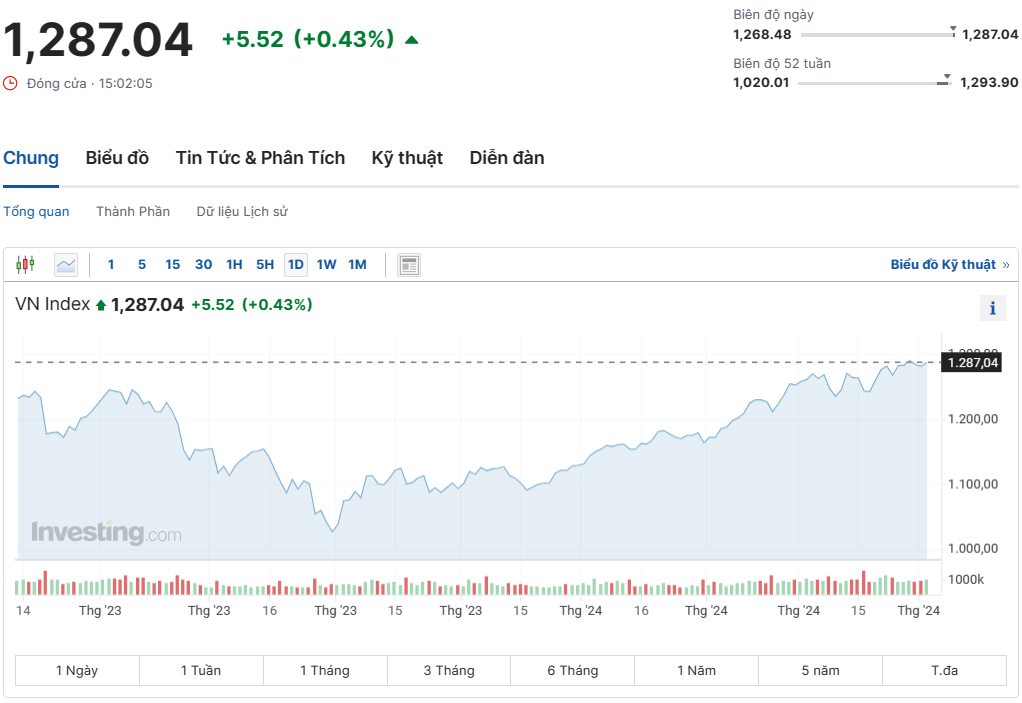Switch to candlestick chart type
Viewport: 1022px width, 703px height.
click(x=25, y=265)
